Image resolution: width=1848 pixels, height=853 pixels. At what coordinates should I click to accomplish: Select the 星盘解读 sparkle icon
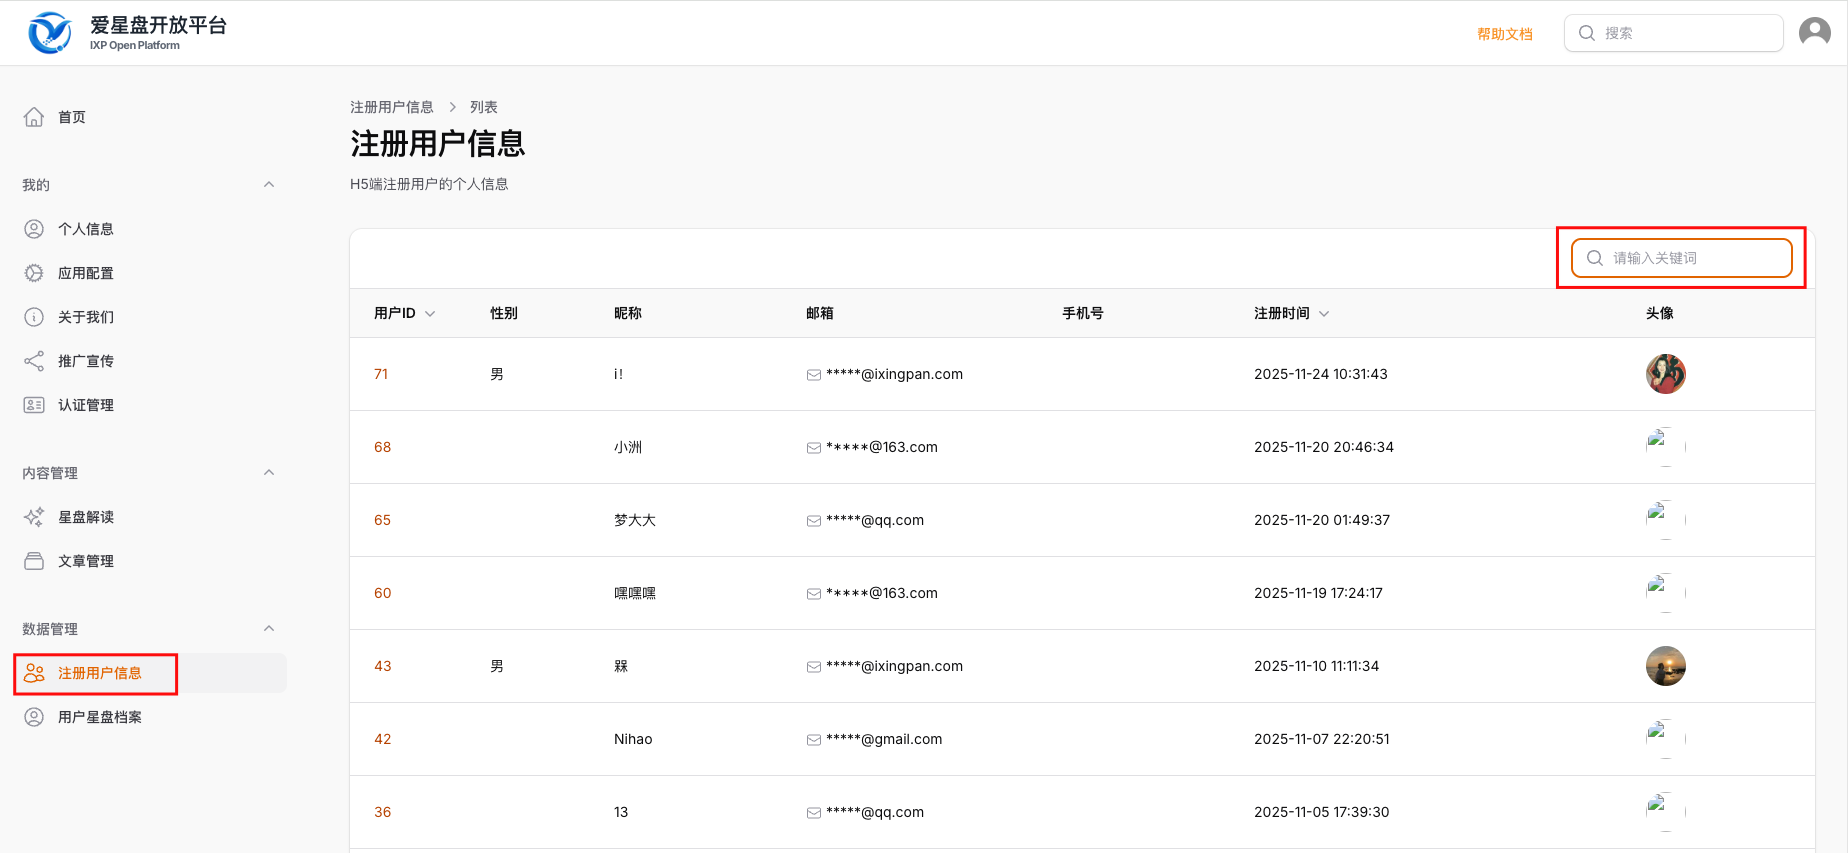[x=34, y=517]
